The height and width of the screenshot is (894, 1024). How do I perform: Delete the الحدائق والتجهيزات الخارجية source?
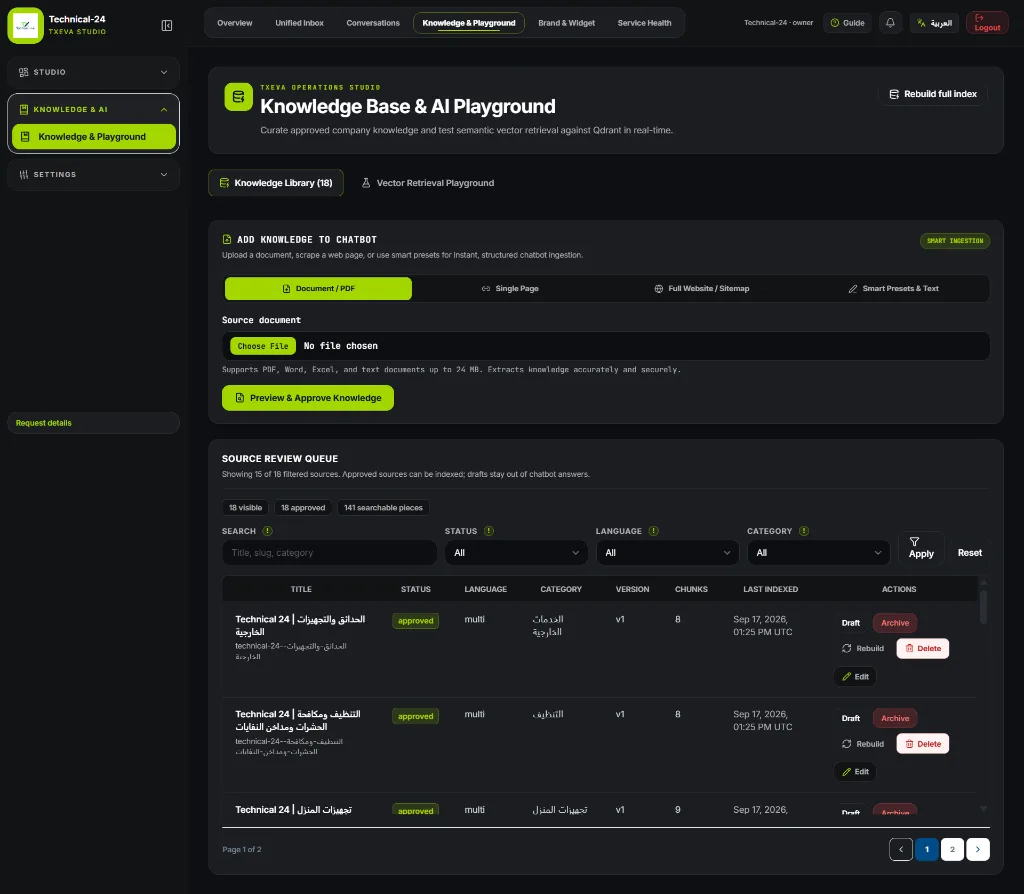coord(922,648)
